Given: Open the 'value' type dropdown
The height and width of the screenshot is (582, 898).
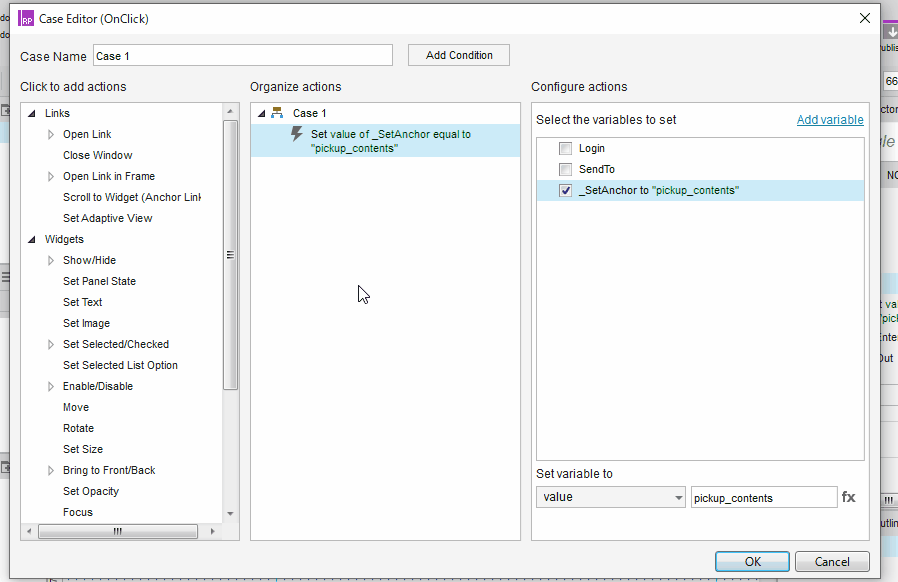Looking at the screenshot, I should [x=610, y=497].
